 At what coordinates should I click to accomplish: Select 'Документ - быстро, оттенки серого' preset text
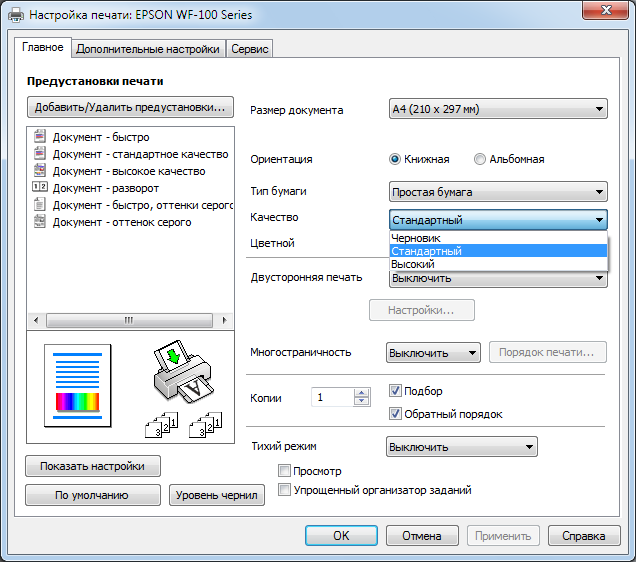(x=143, y=205)
